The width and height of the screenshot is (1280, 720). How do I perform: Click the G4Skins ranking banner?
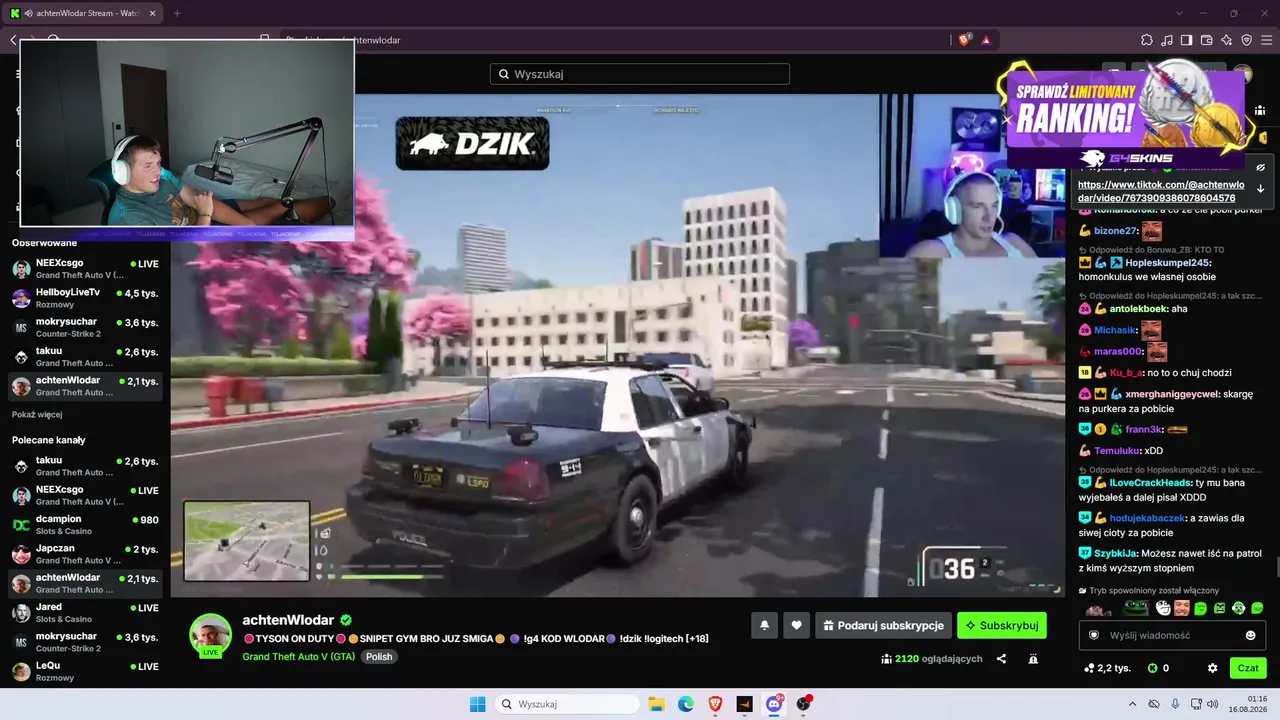tap(1125, 118)
